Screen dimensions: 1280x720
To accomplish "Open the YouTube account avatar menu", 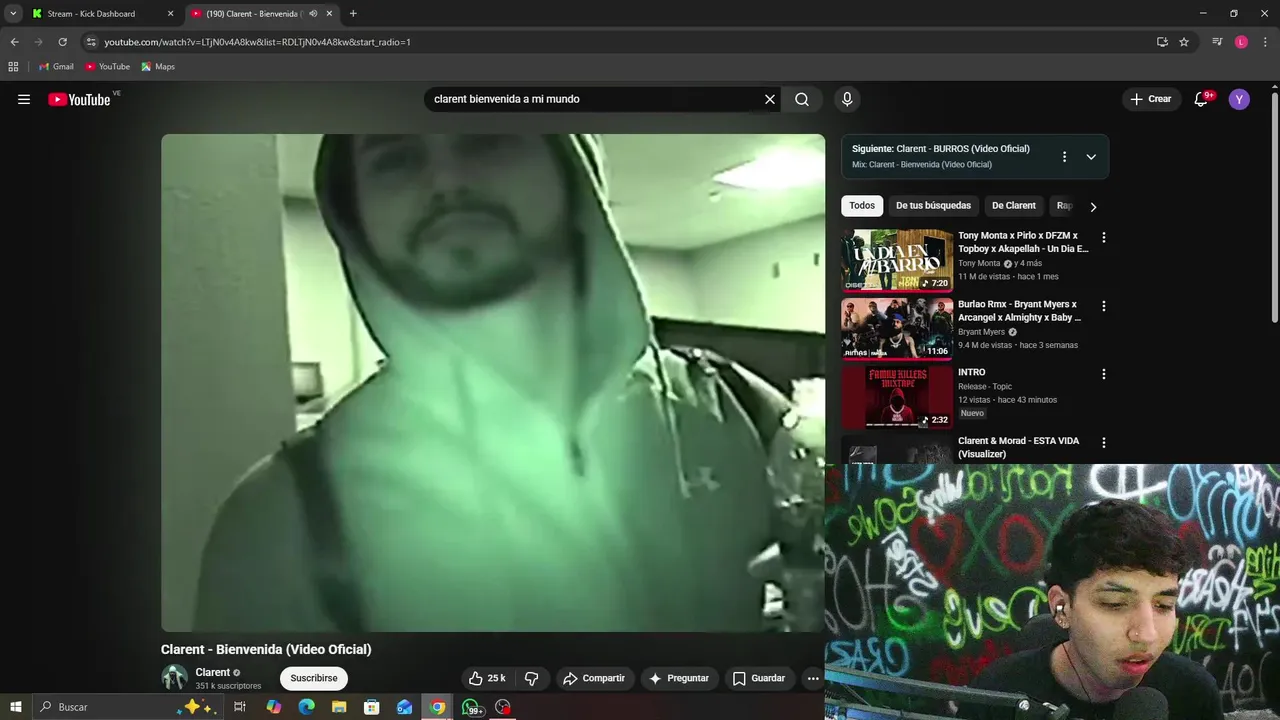I will [1239, 99].
